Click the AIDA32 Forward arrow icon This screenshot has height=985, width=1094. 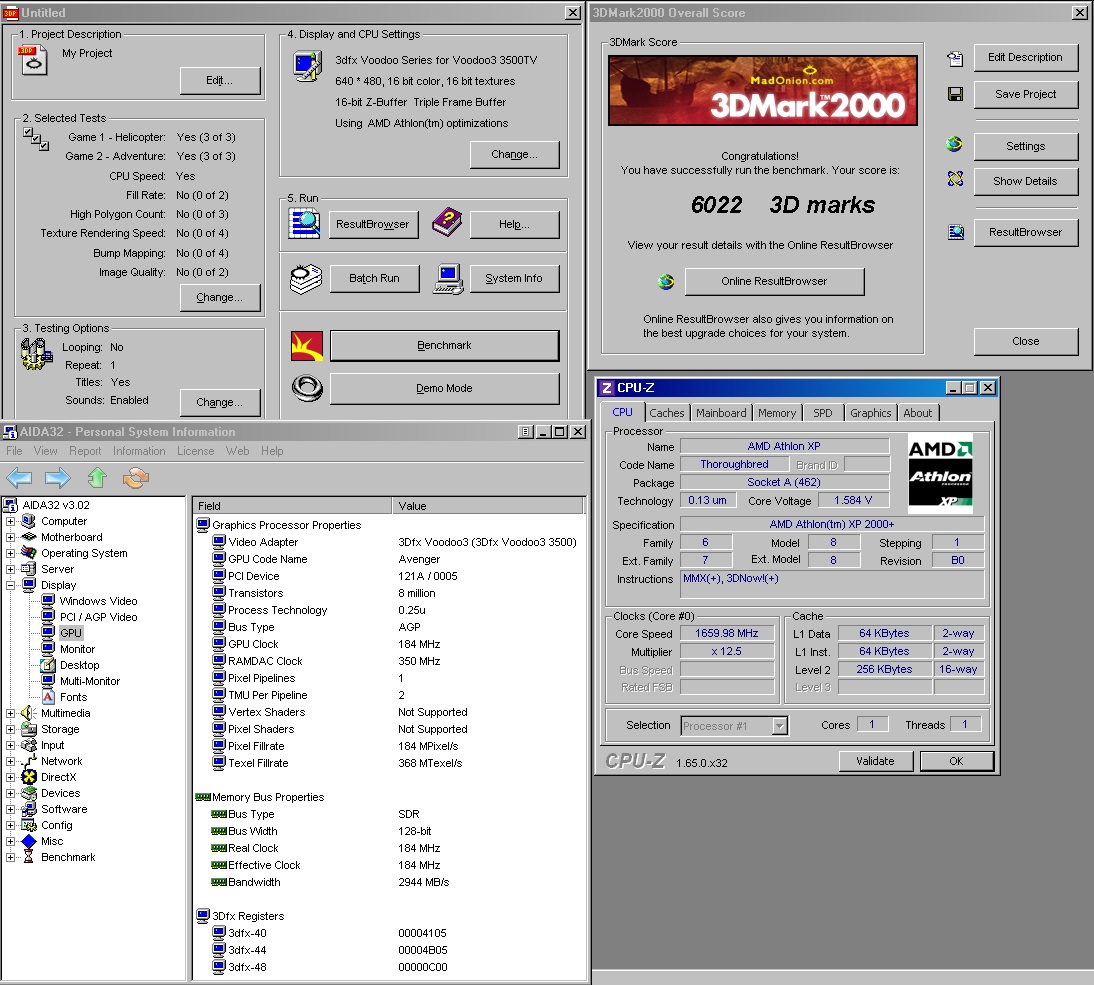[x=57, y=478]
